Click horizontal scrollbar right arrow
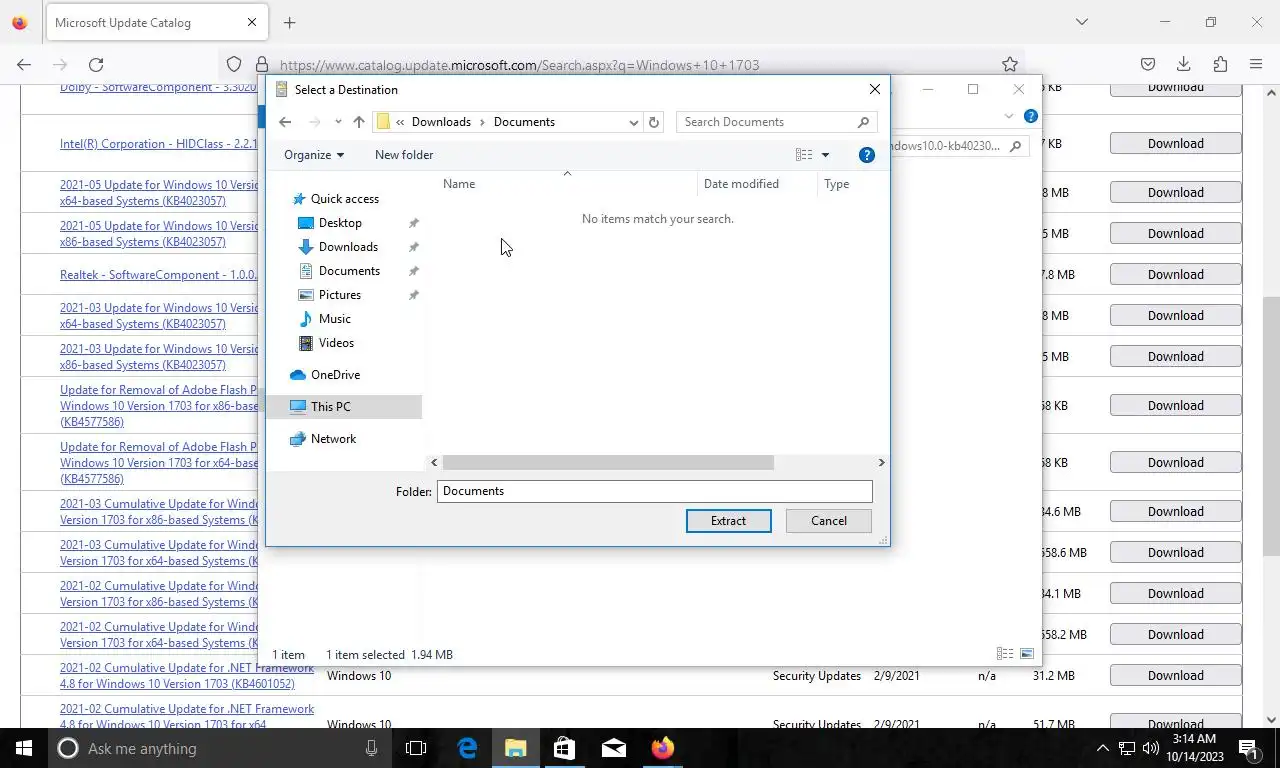Viewport: 1280px width, 768px height. pyautogui.click(x=881, y=463)
